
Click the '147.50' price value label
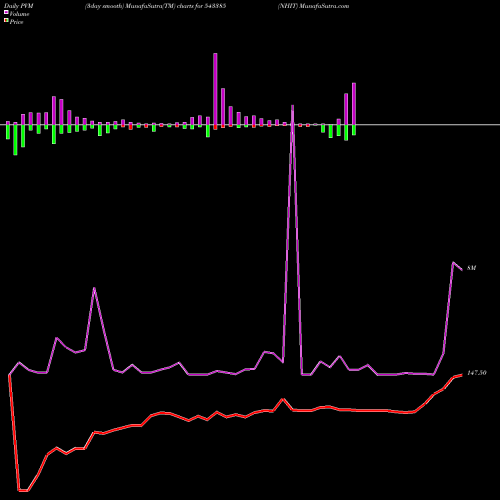[x=477, y=373]
